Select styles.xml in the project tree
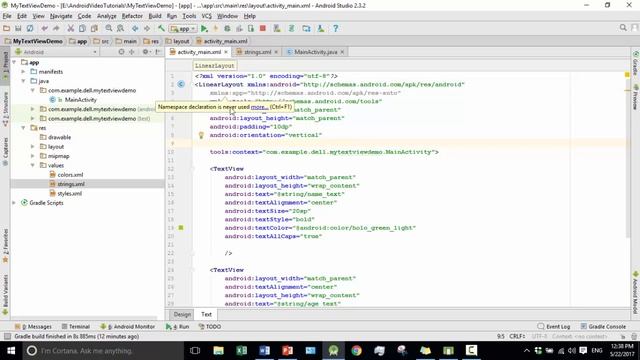Image resolution: width=640 pixels, height=360 pixels. click(69, 193)
